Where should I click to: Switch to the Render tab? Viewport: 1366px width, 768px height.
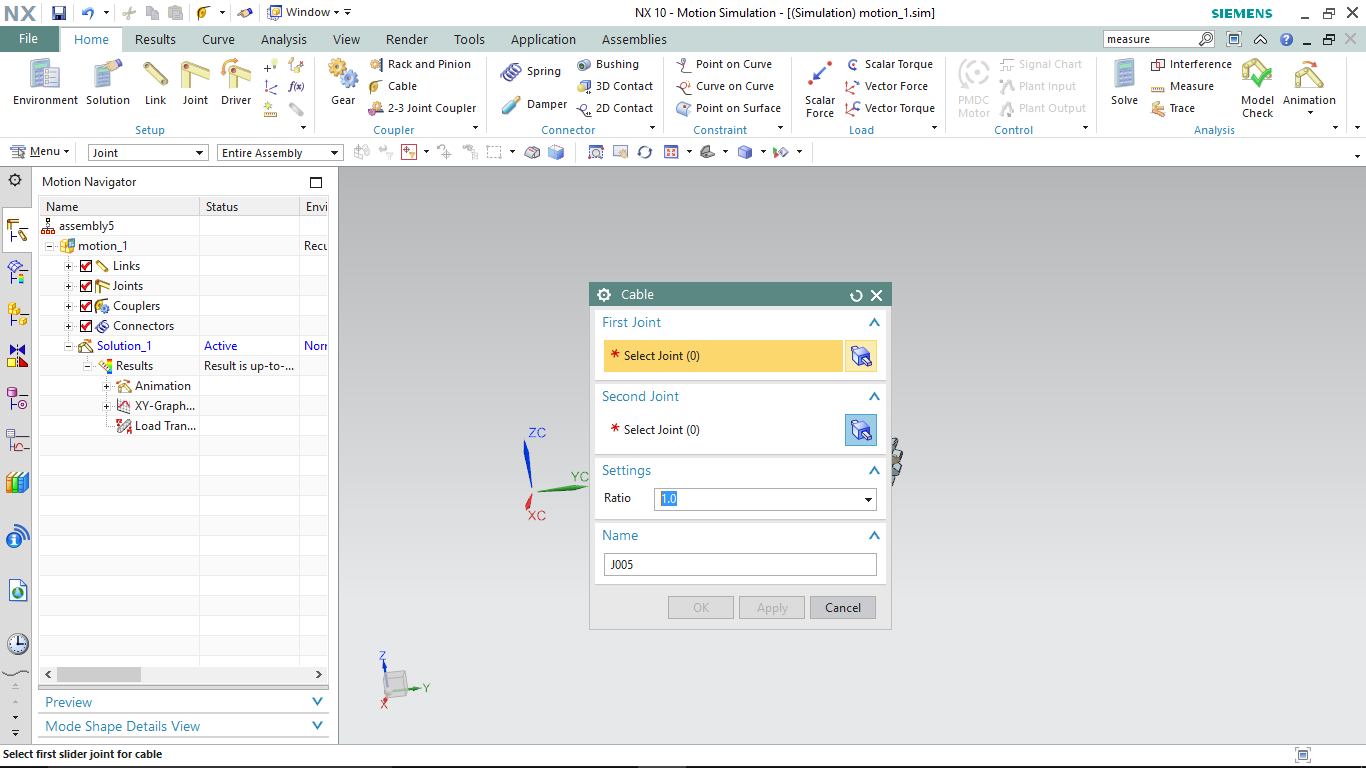tap(407, 40)
